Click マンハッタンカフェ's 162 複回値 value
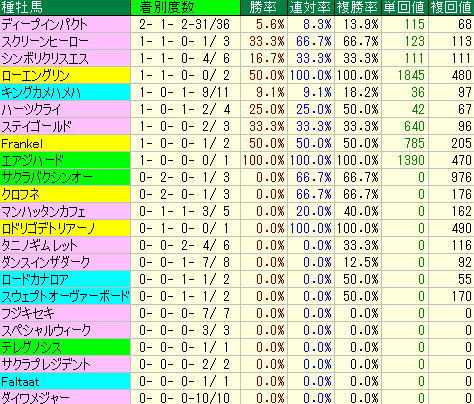Image resolution: width=474 pixels, height=404 pixels. [x=461, y=211]
